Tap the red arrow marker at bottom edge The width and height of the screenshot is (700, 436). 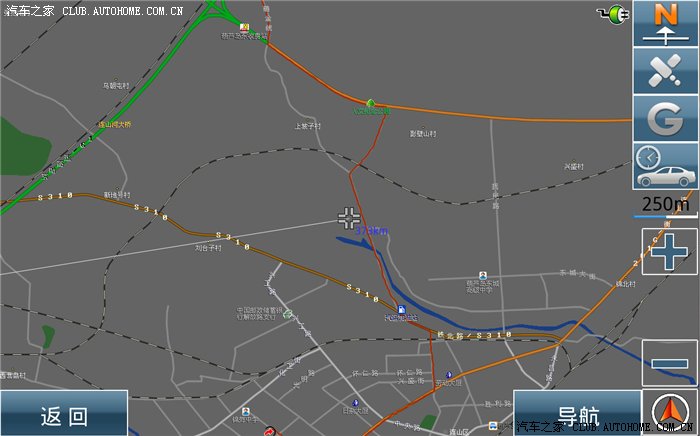click(268, 431)
